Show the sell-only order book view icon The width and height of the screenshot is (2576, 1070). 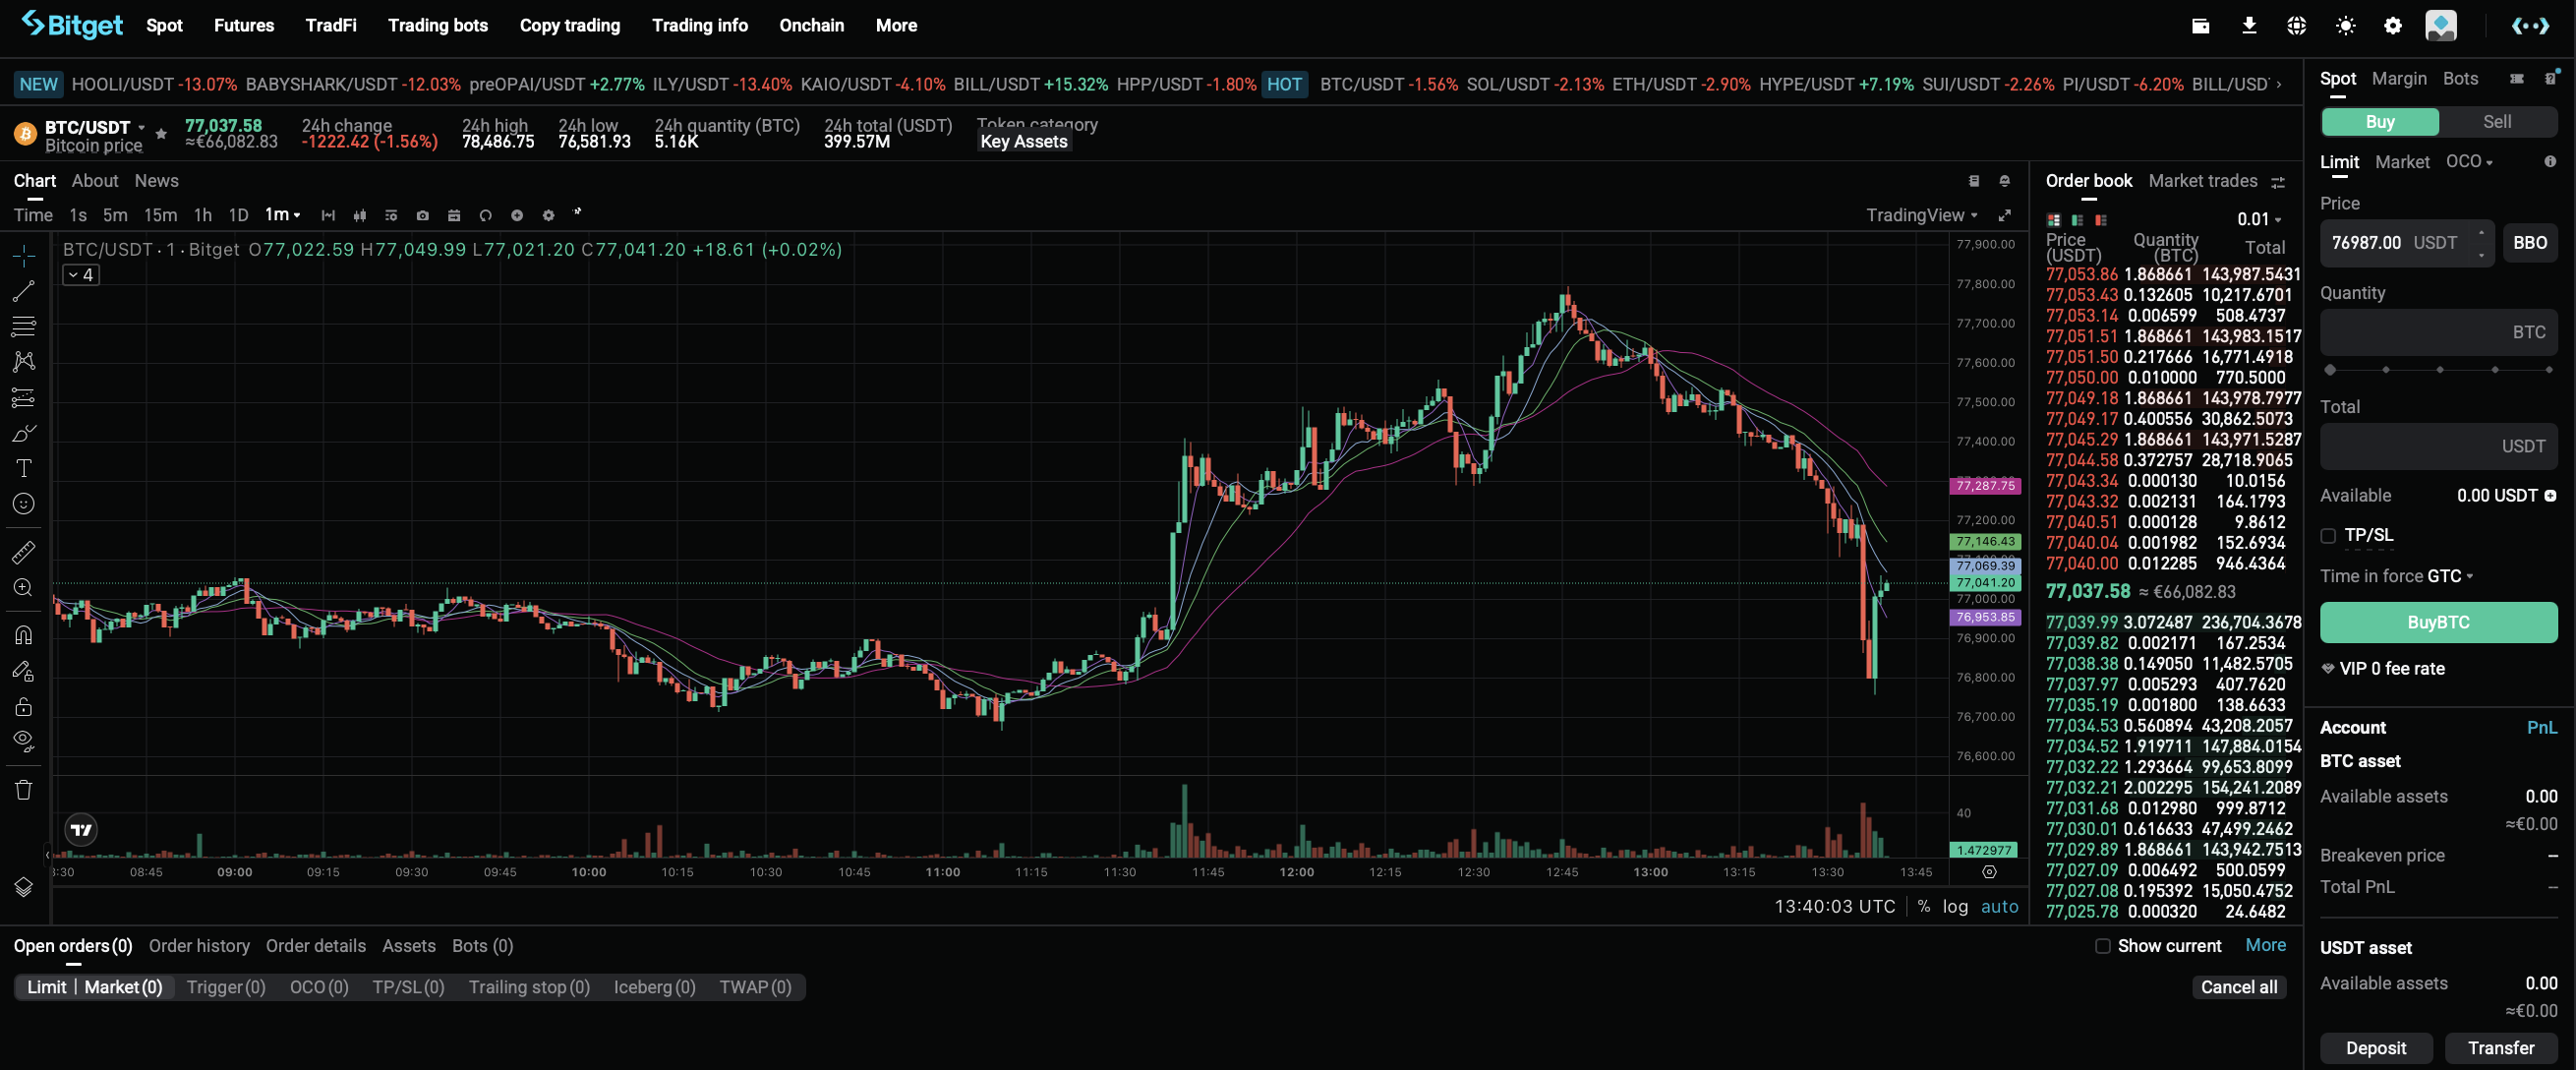tap(2101, 220)
